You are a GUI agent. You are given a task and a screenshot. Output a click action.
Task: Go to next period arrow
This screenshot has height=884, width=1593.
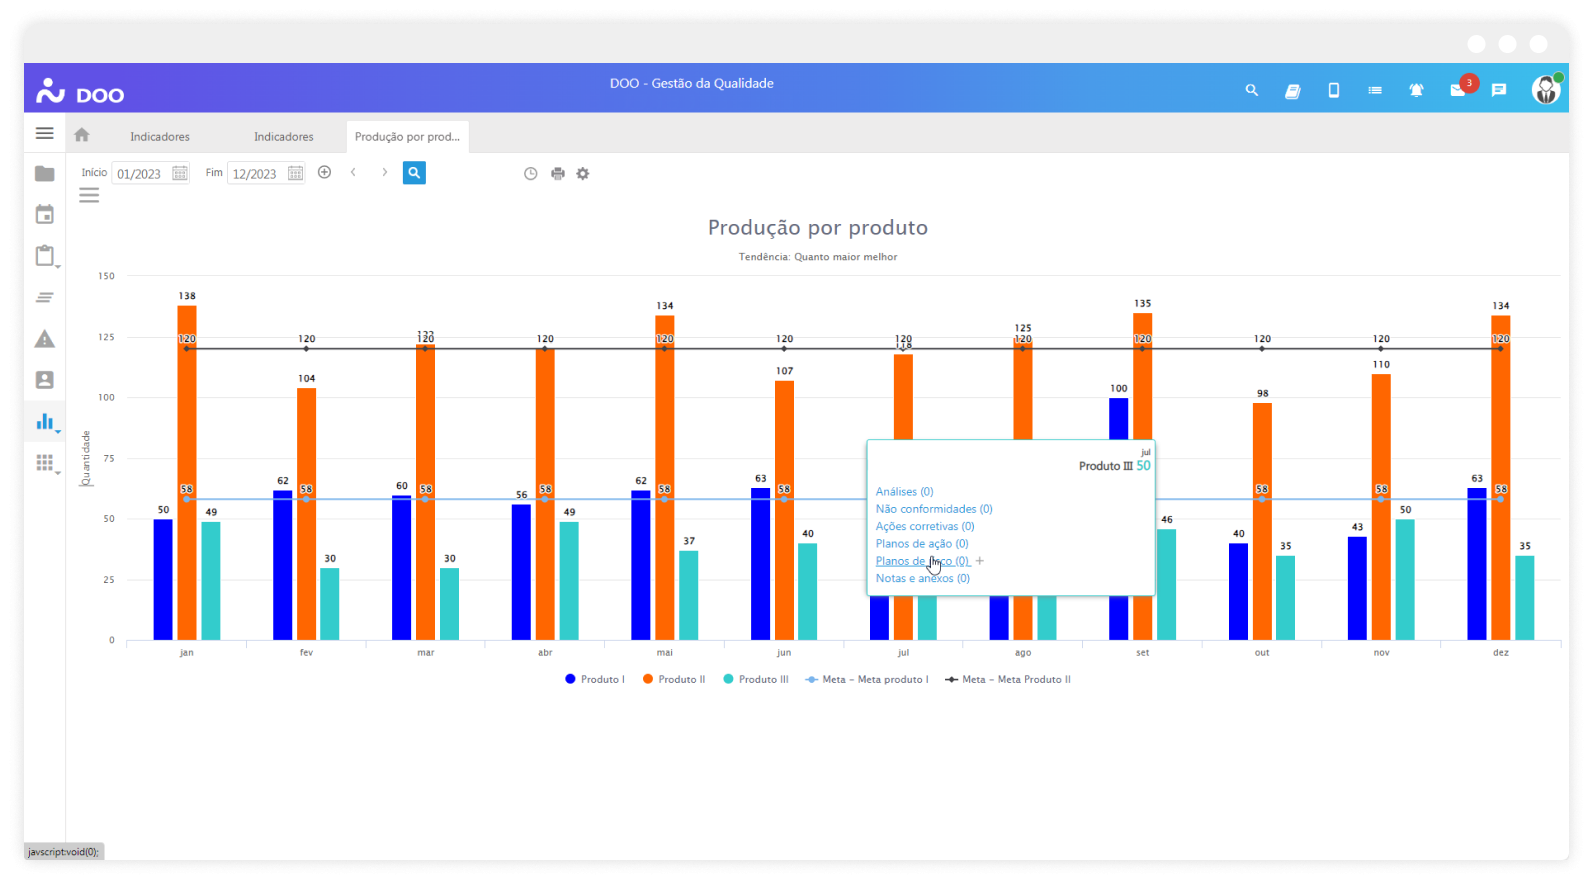[385, 172]
